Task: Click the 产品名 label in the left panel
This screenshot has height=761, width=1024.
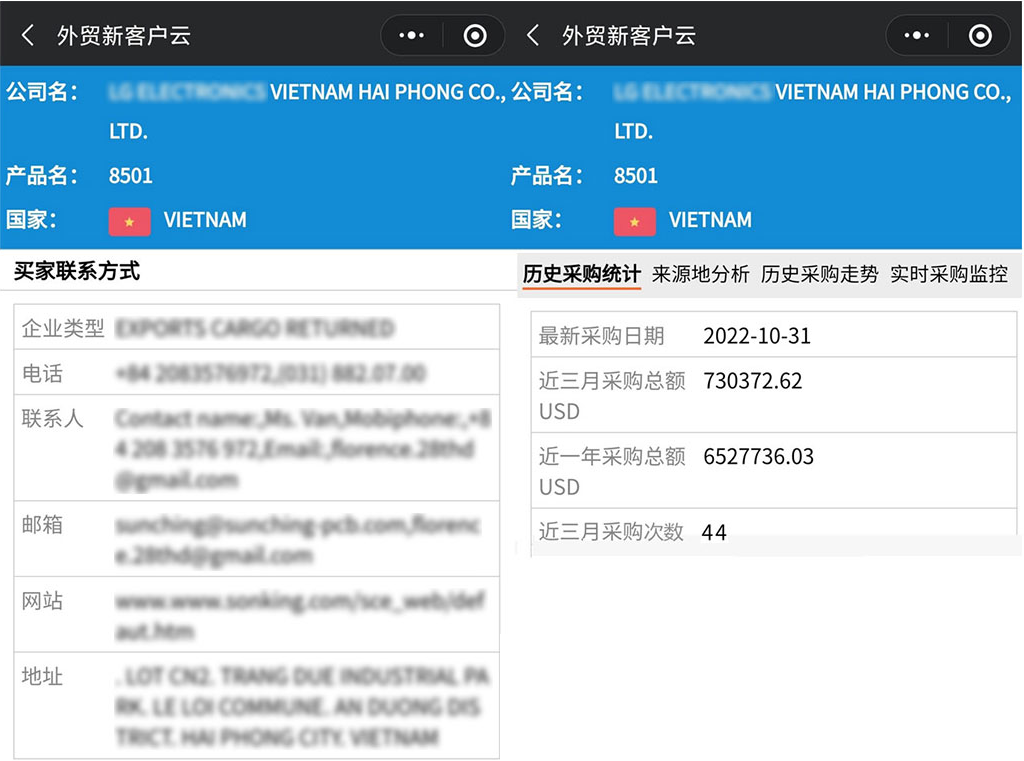Action: pyautogui.click(x=42, y=176)
